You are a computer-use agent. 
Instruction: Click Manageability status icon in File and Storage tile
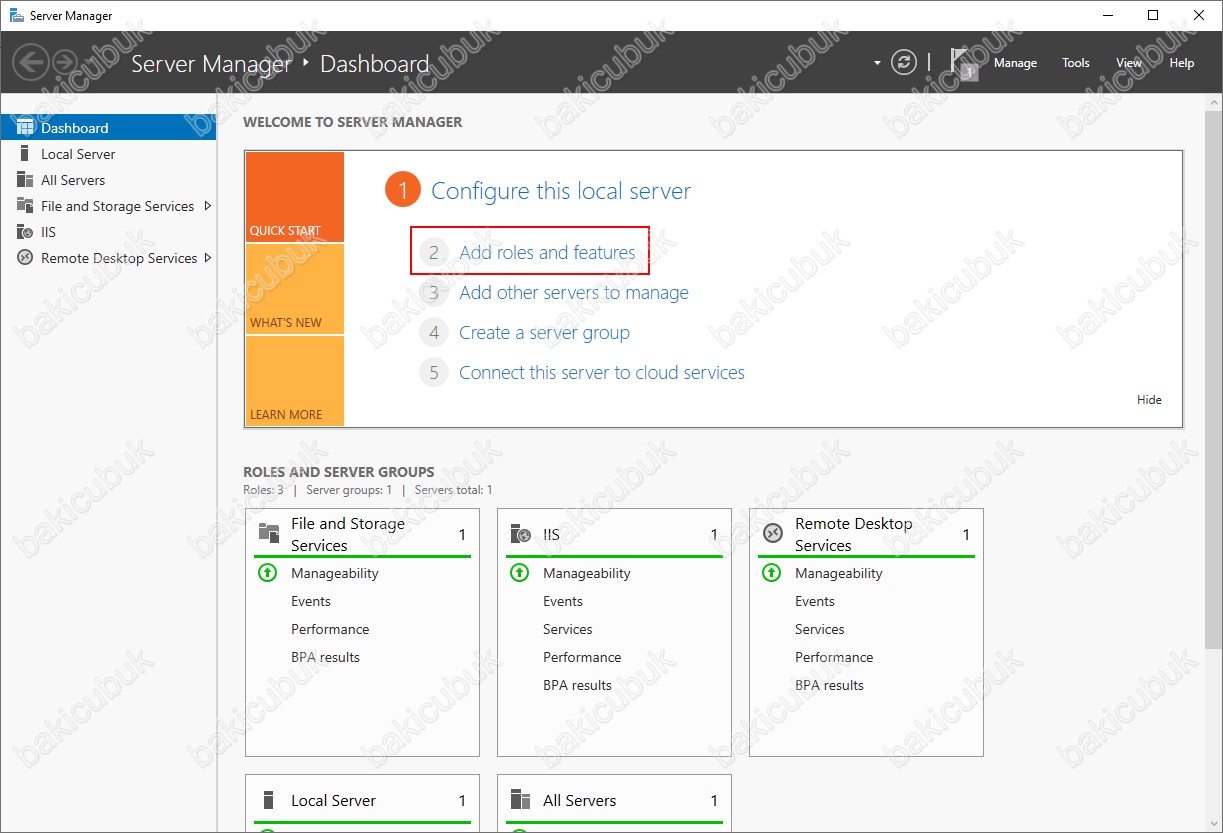coord(267,573)
